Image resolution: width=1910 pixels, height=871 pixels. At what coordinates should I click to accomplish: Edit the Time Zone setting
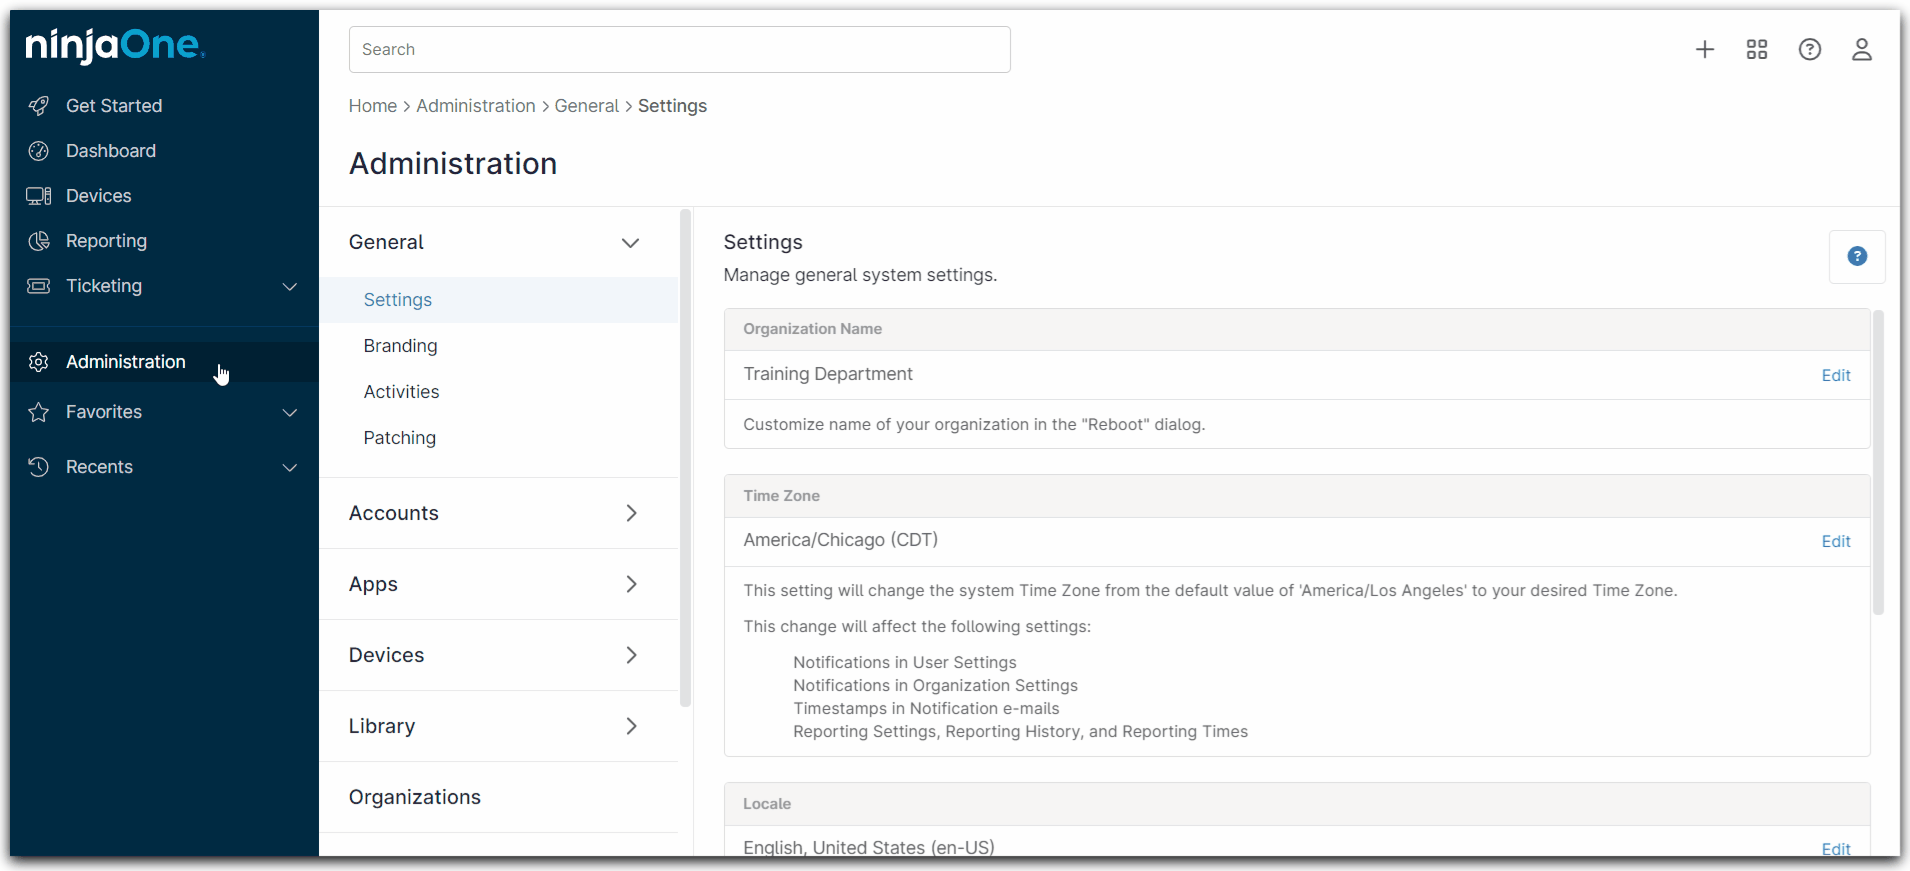click(x=1835, y=542)
